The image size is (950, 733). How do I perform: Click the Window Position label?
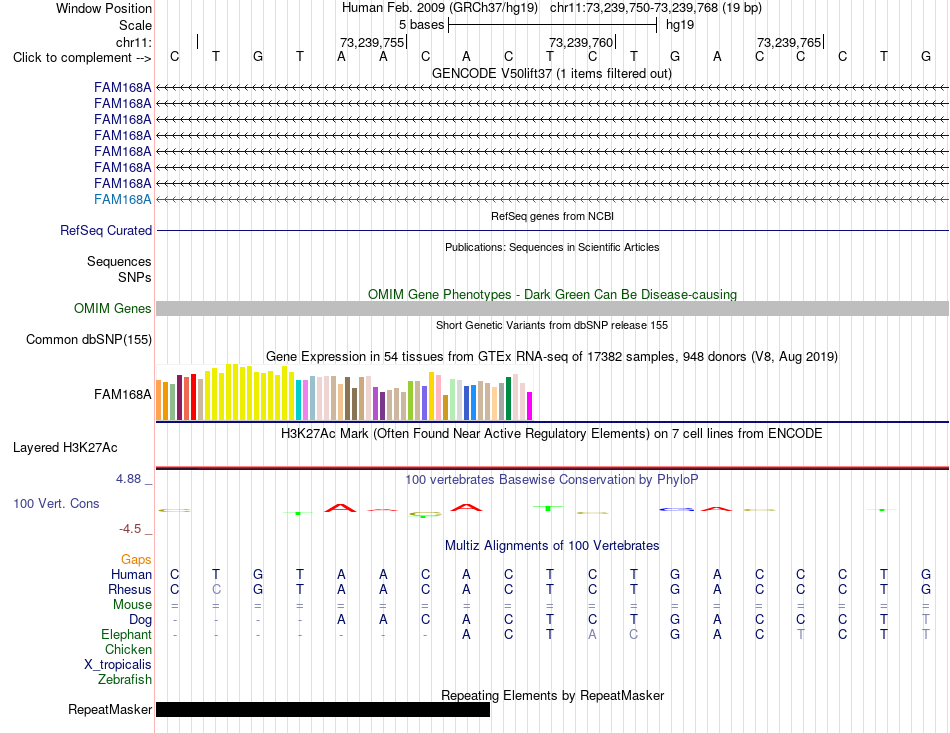pos(104,8)
